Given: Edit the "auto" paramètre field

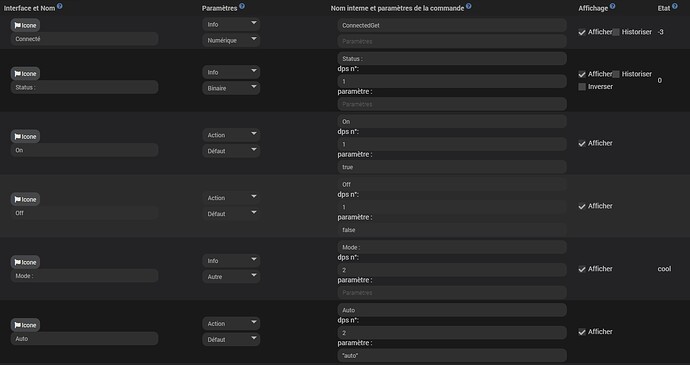Looking at the screenshot, I should pyautogui.click(x=452, y=355).
